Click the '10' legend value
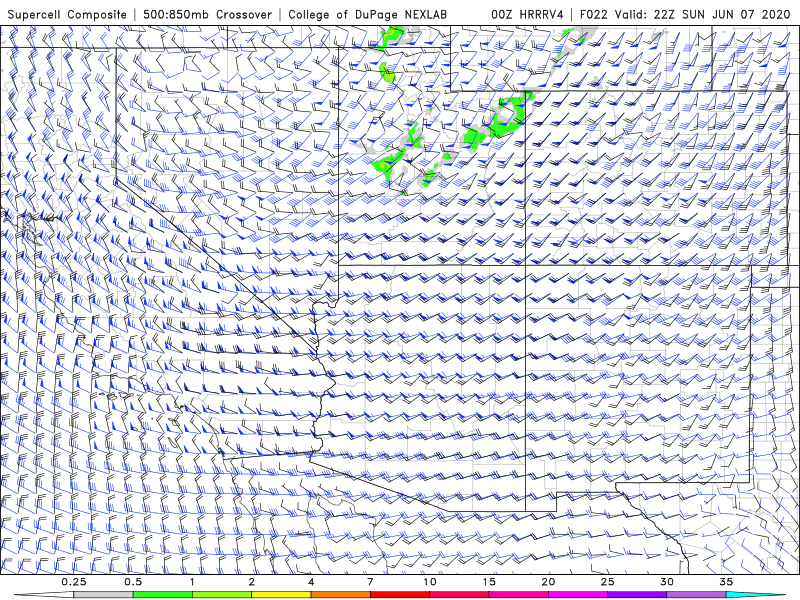Viewport: 800px width, 600px height. pos(430,582)
